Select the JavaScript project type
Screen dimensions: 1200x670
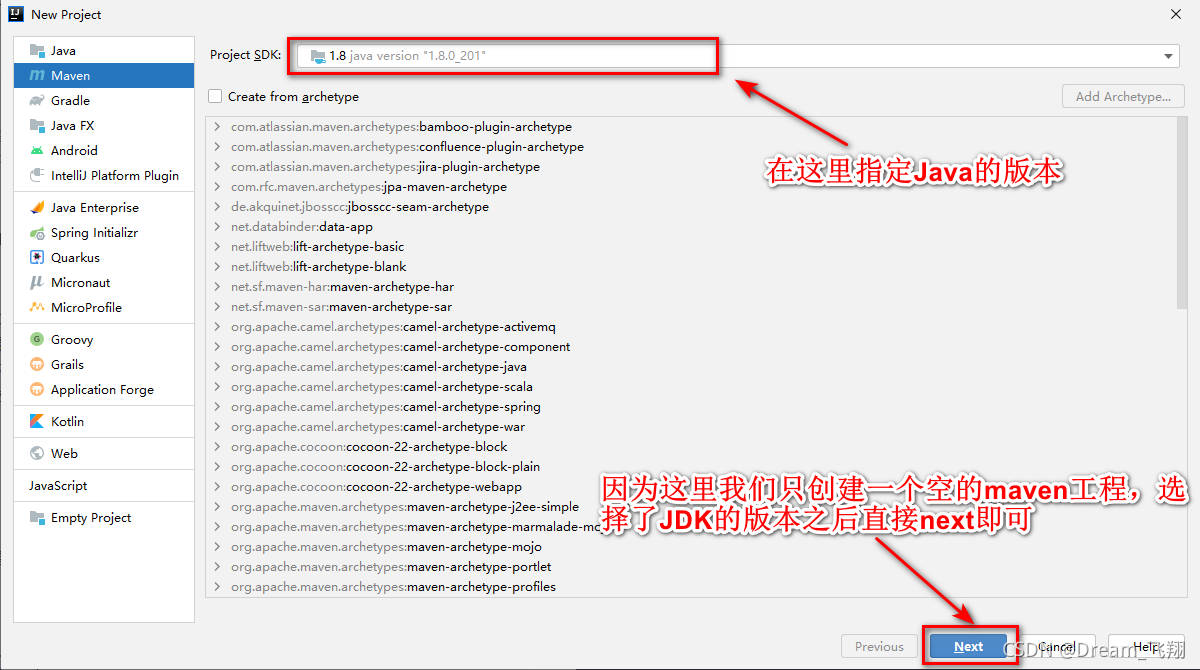pos(58,485)
